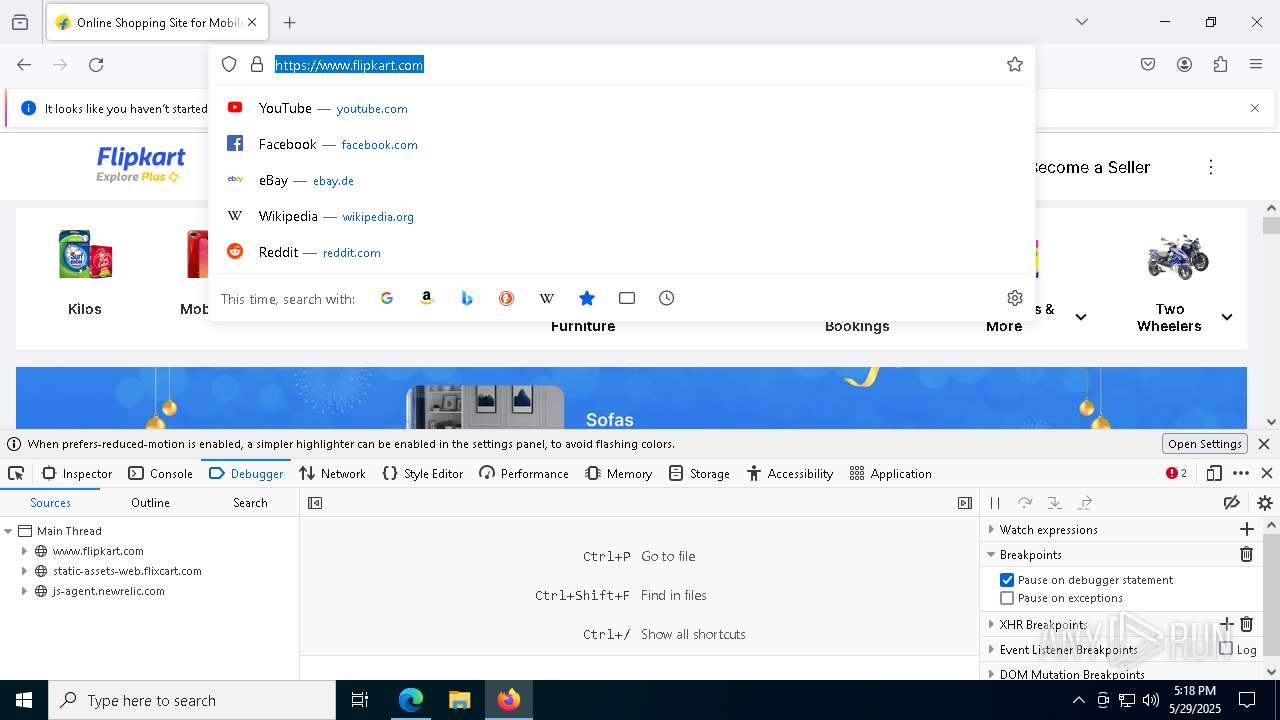
Task: Delete all XHR breakpoints with the trash icon
Action: tap(1247, 624)
